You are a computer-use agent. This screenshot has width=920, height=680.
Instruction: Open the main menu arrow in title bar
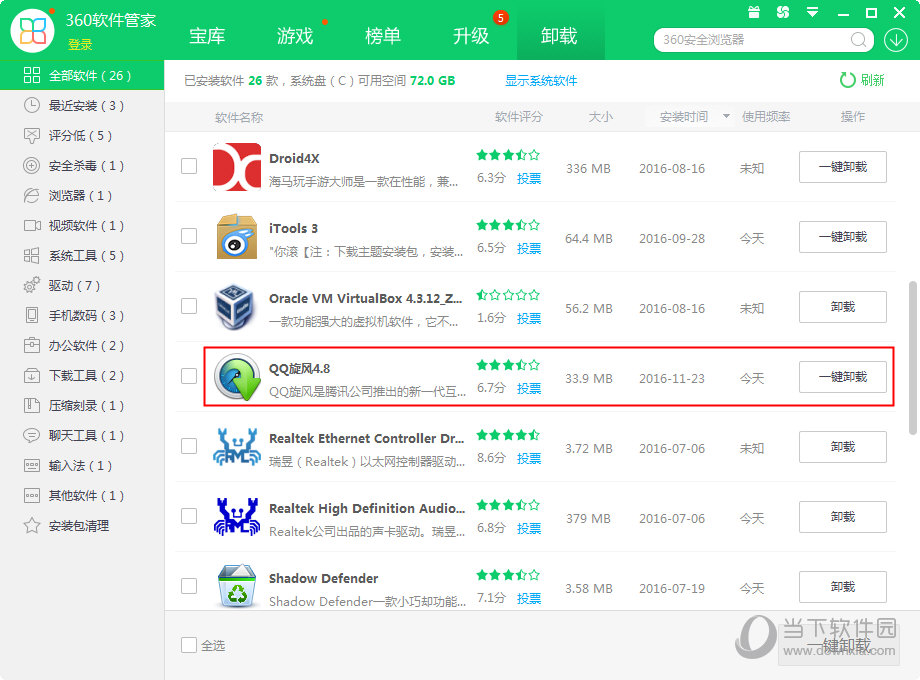810,12
